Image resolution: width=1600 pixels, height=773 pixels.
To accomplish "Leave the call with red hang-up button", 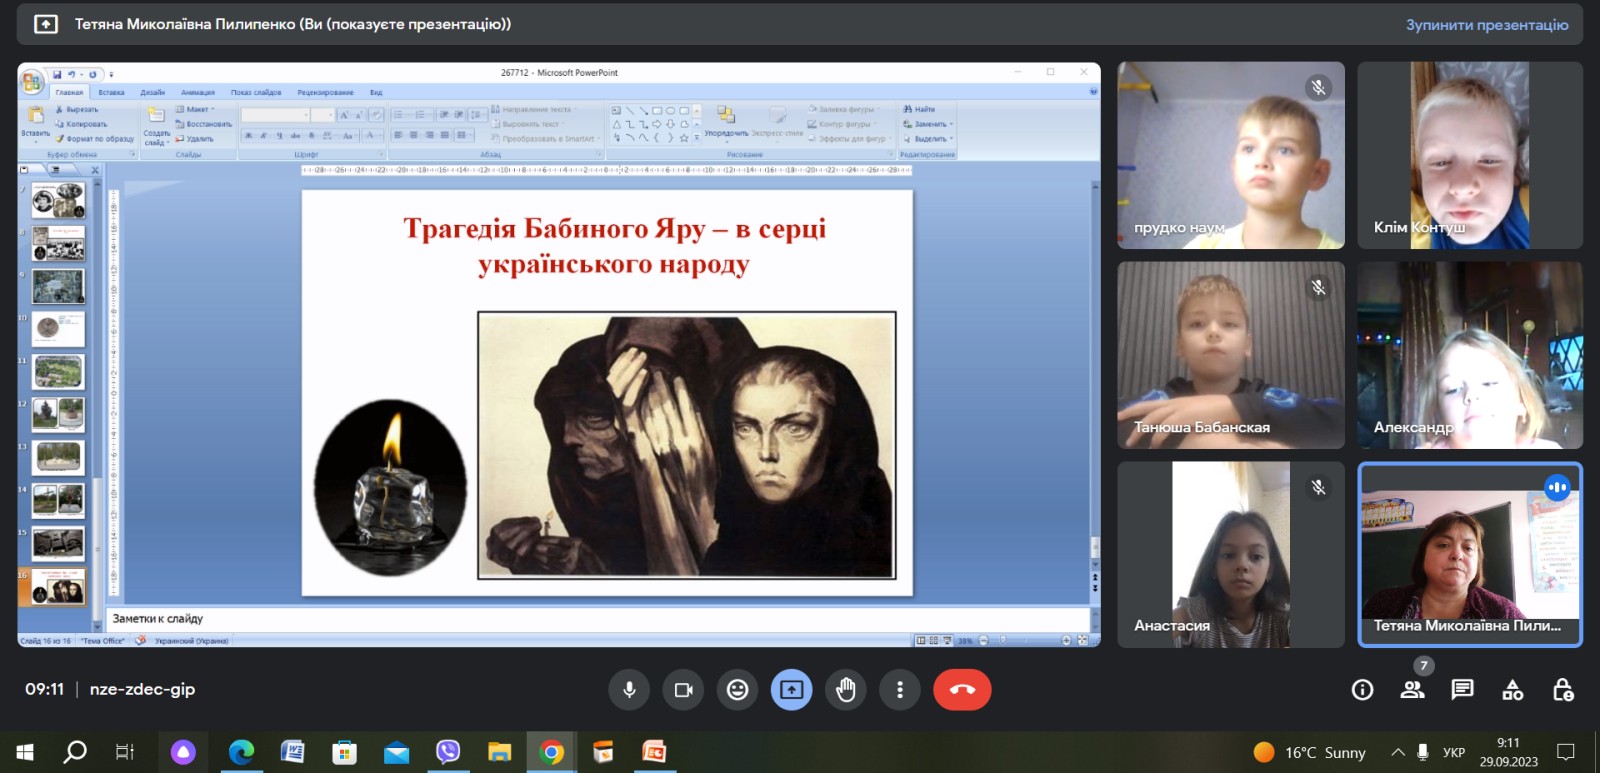I will 962,689.
